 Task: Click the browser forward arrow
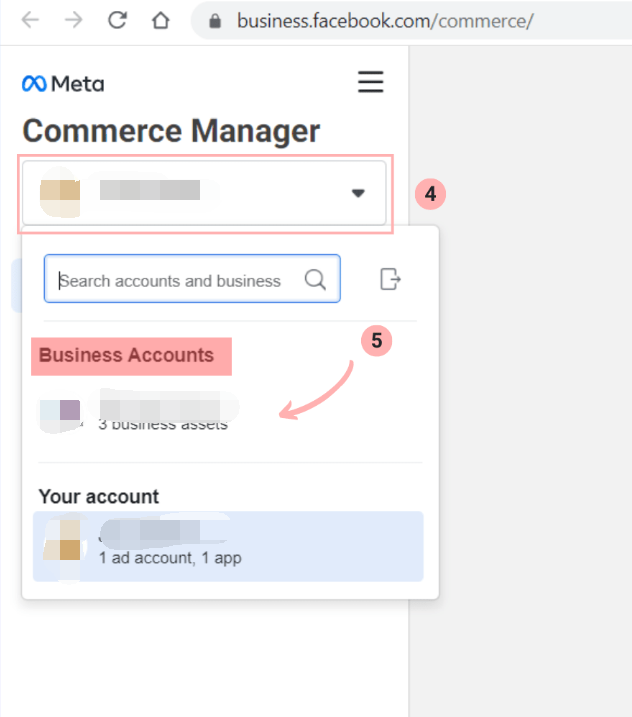click(73, 20)
